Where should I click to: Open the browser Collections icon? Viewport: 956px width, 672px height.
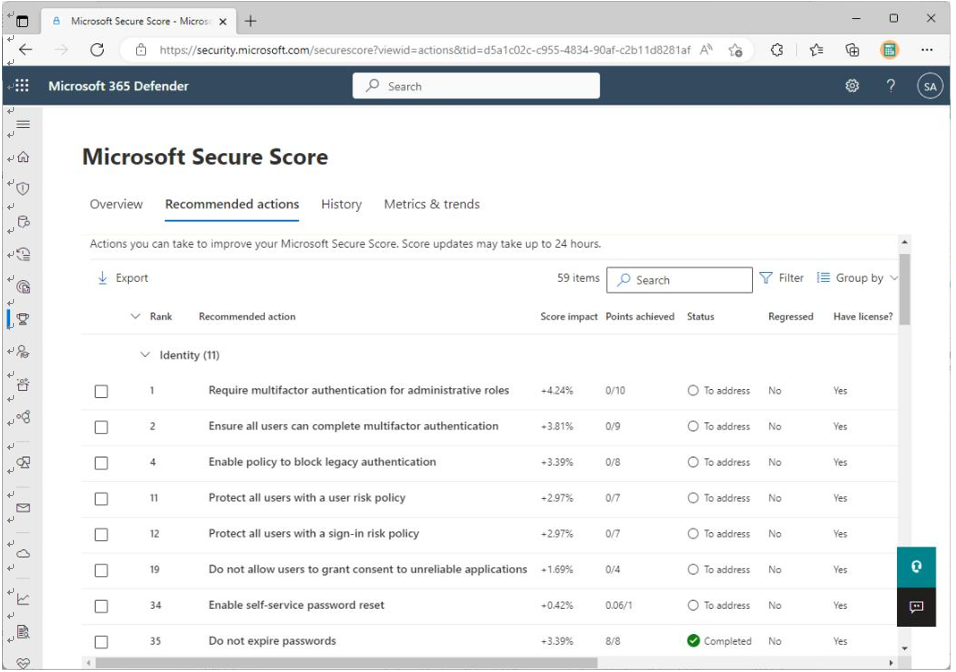tap(852, 50)
